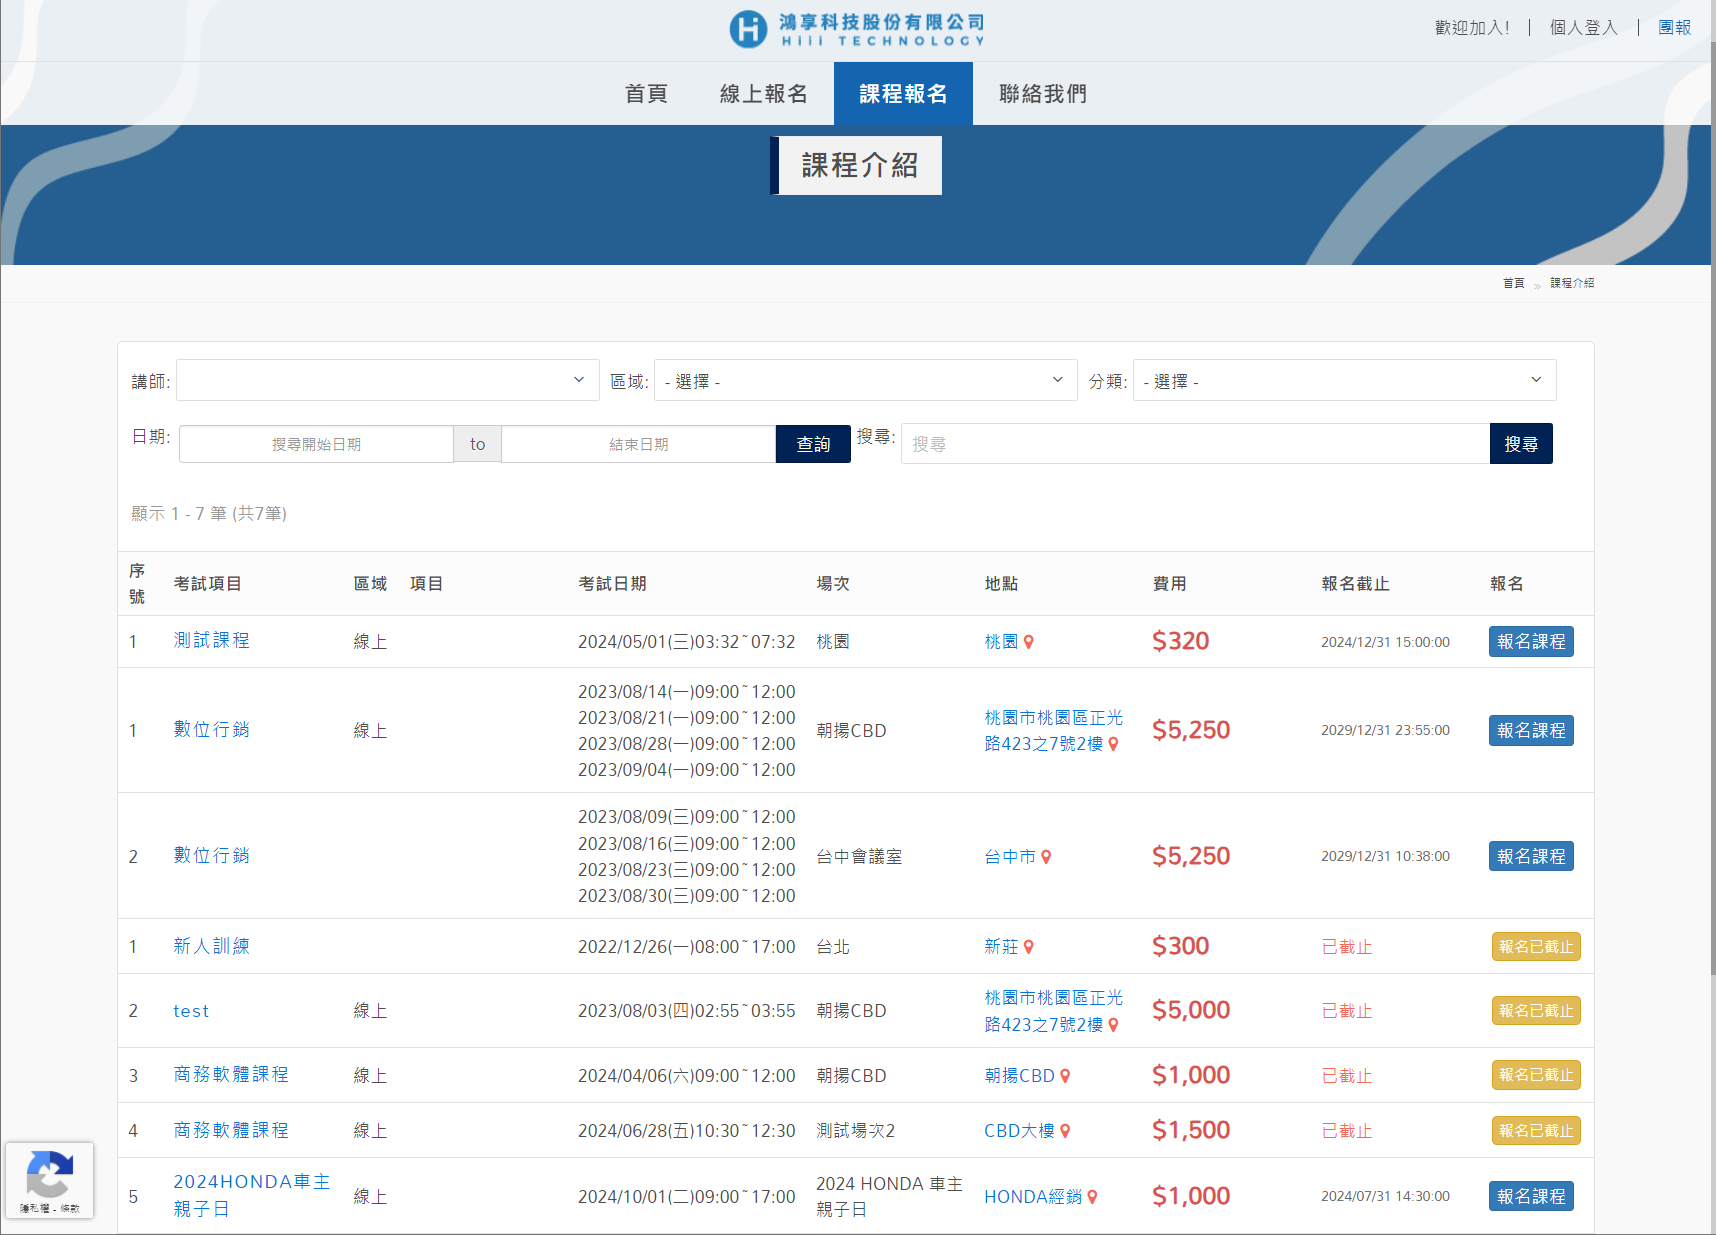This screenshot has width=1716, height=1235.
Task: Click the 搜尋 keyword search input
Action: (1195, 444)
